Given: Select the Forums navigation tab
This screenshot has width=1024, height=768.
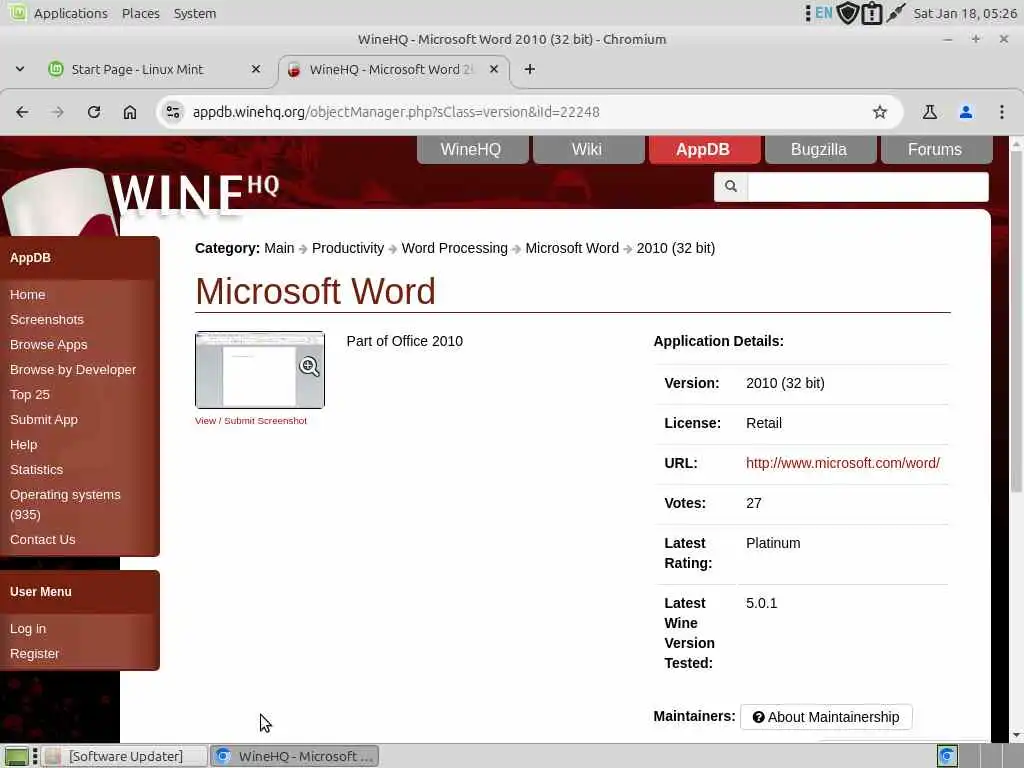Looking at the screenshot, I should (935, 150).
